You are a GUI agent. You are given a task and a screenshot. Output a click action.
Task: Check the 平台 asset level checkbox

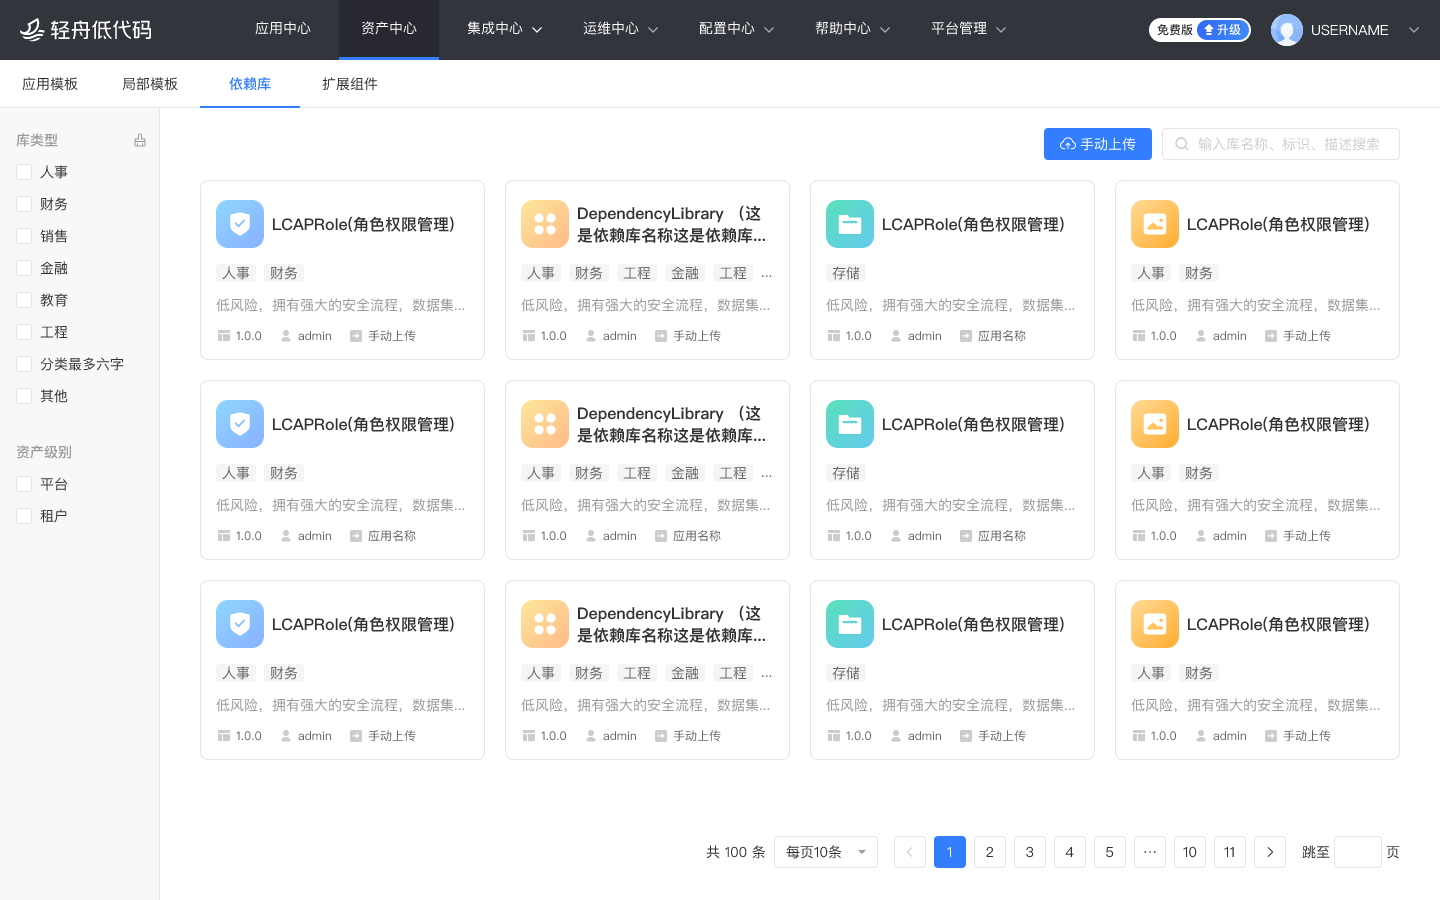[x=24, y=484]
